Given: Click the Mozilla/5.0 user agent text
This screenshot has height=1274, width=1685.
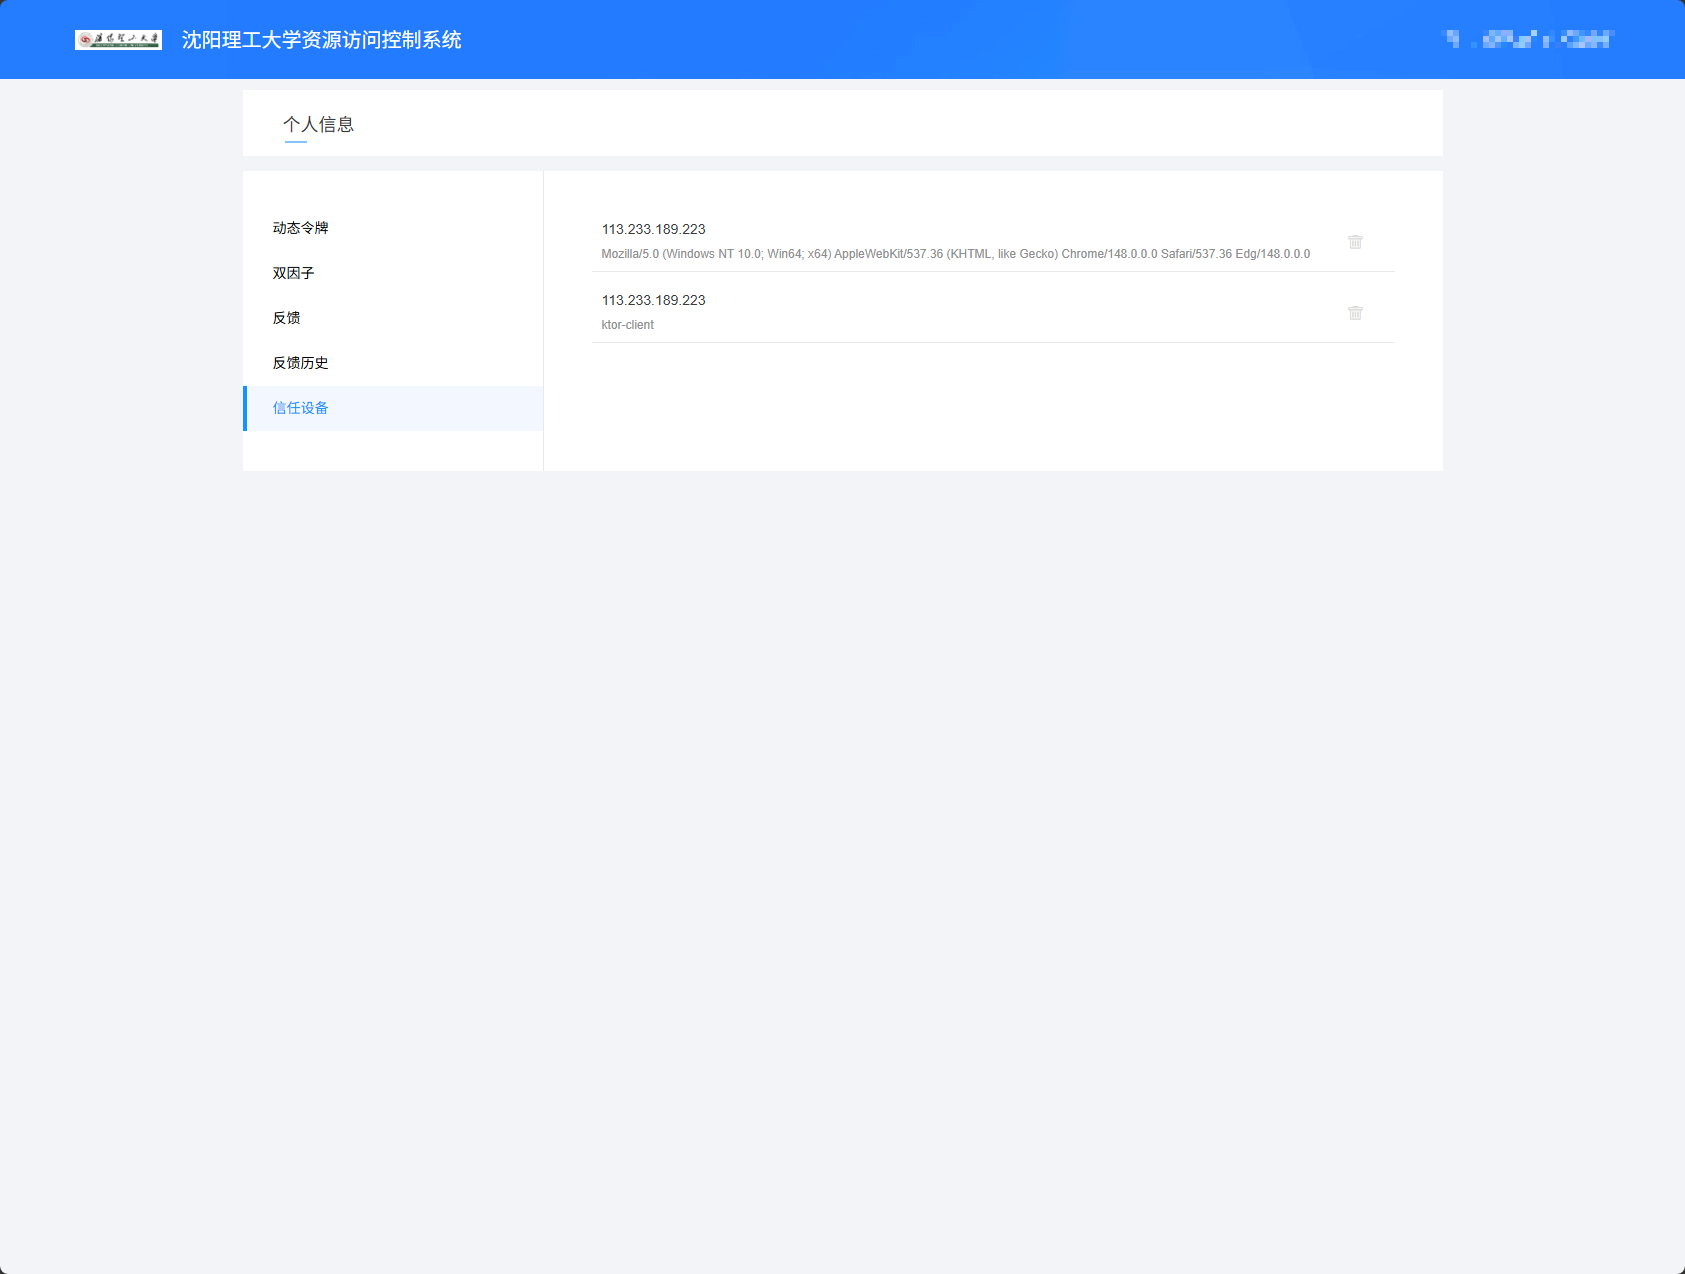Looking at the screenshot, I should (x=955, y=254).
